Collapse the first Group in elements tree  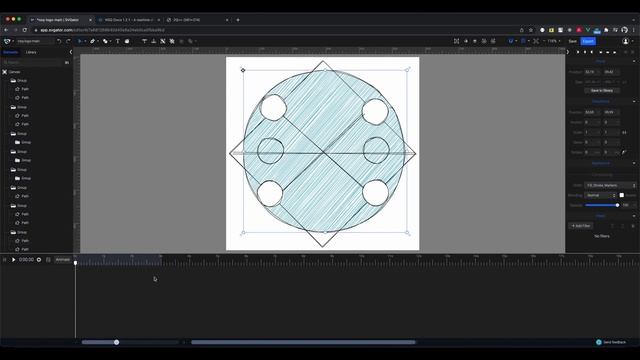(13, 81)
